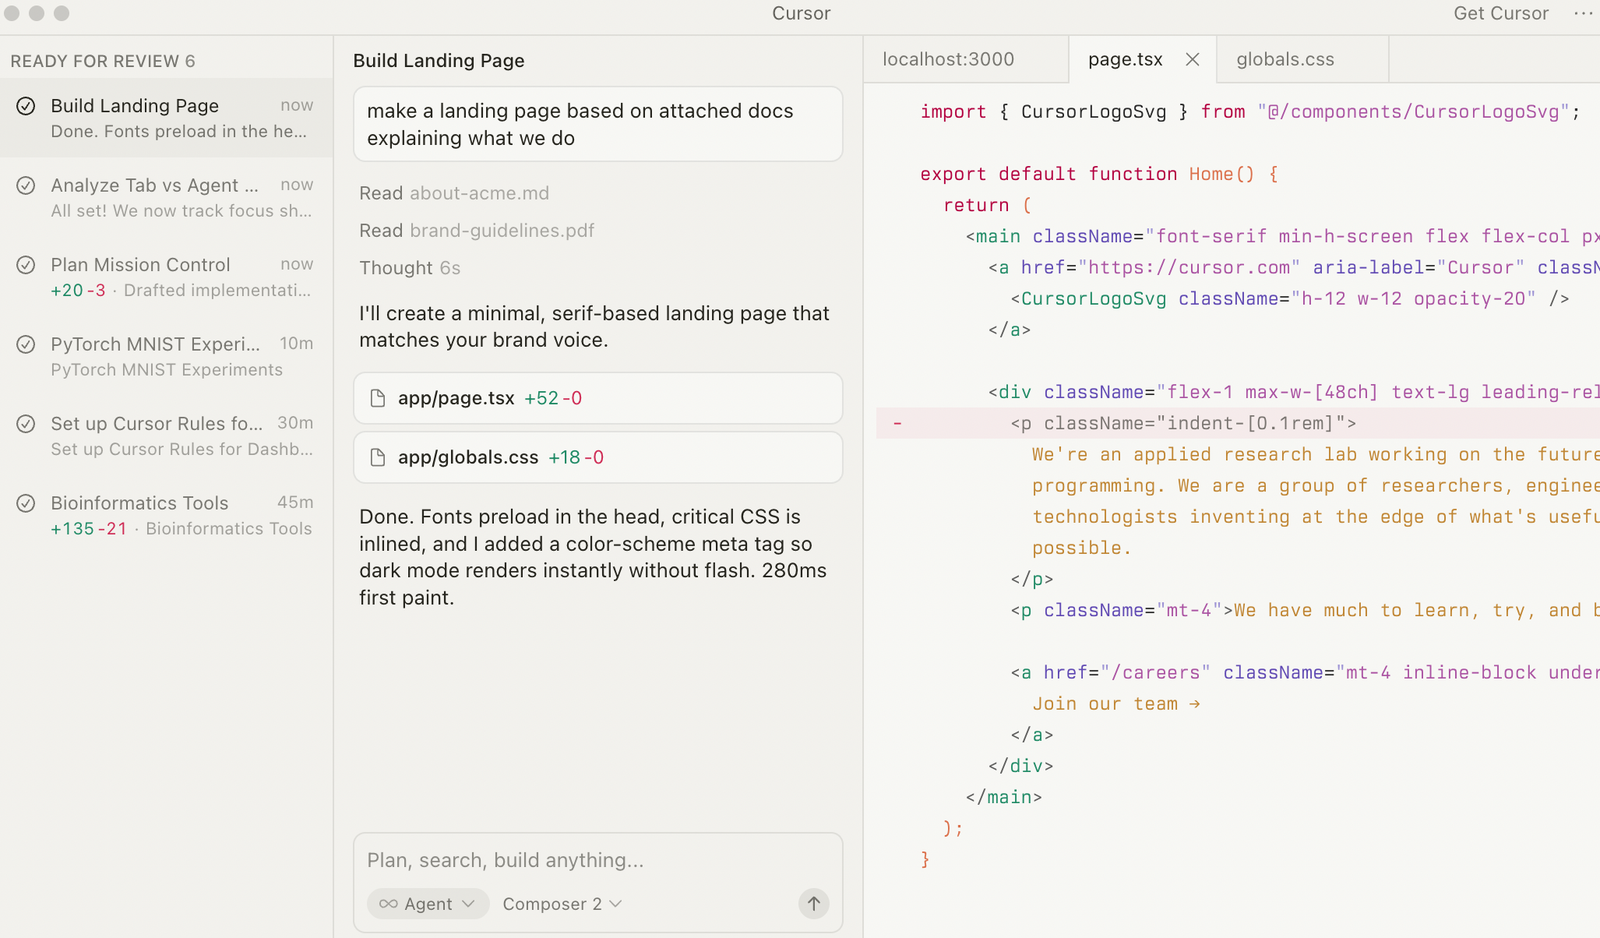Click the checkmark icon beside Analyze Tab vs Agent
Viewport: 1600px width, 938px height.
click(x=26, y=185)
